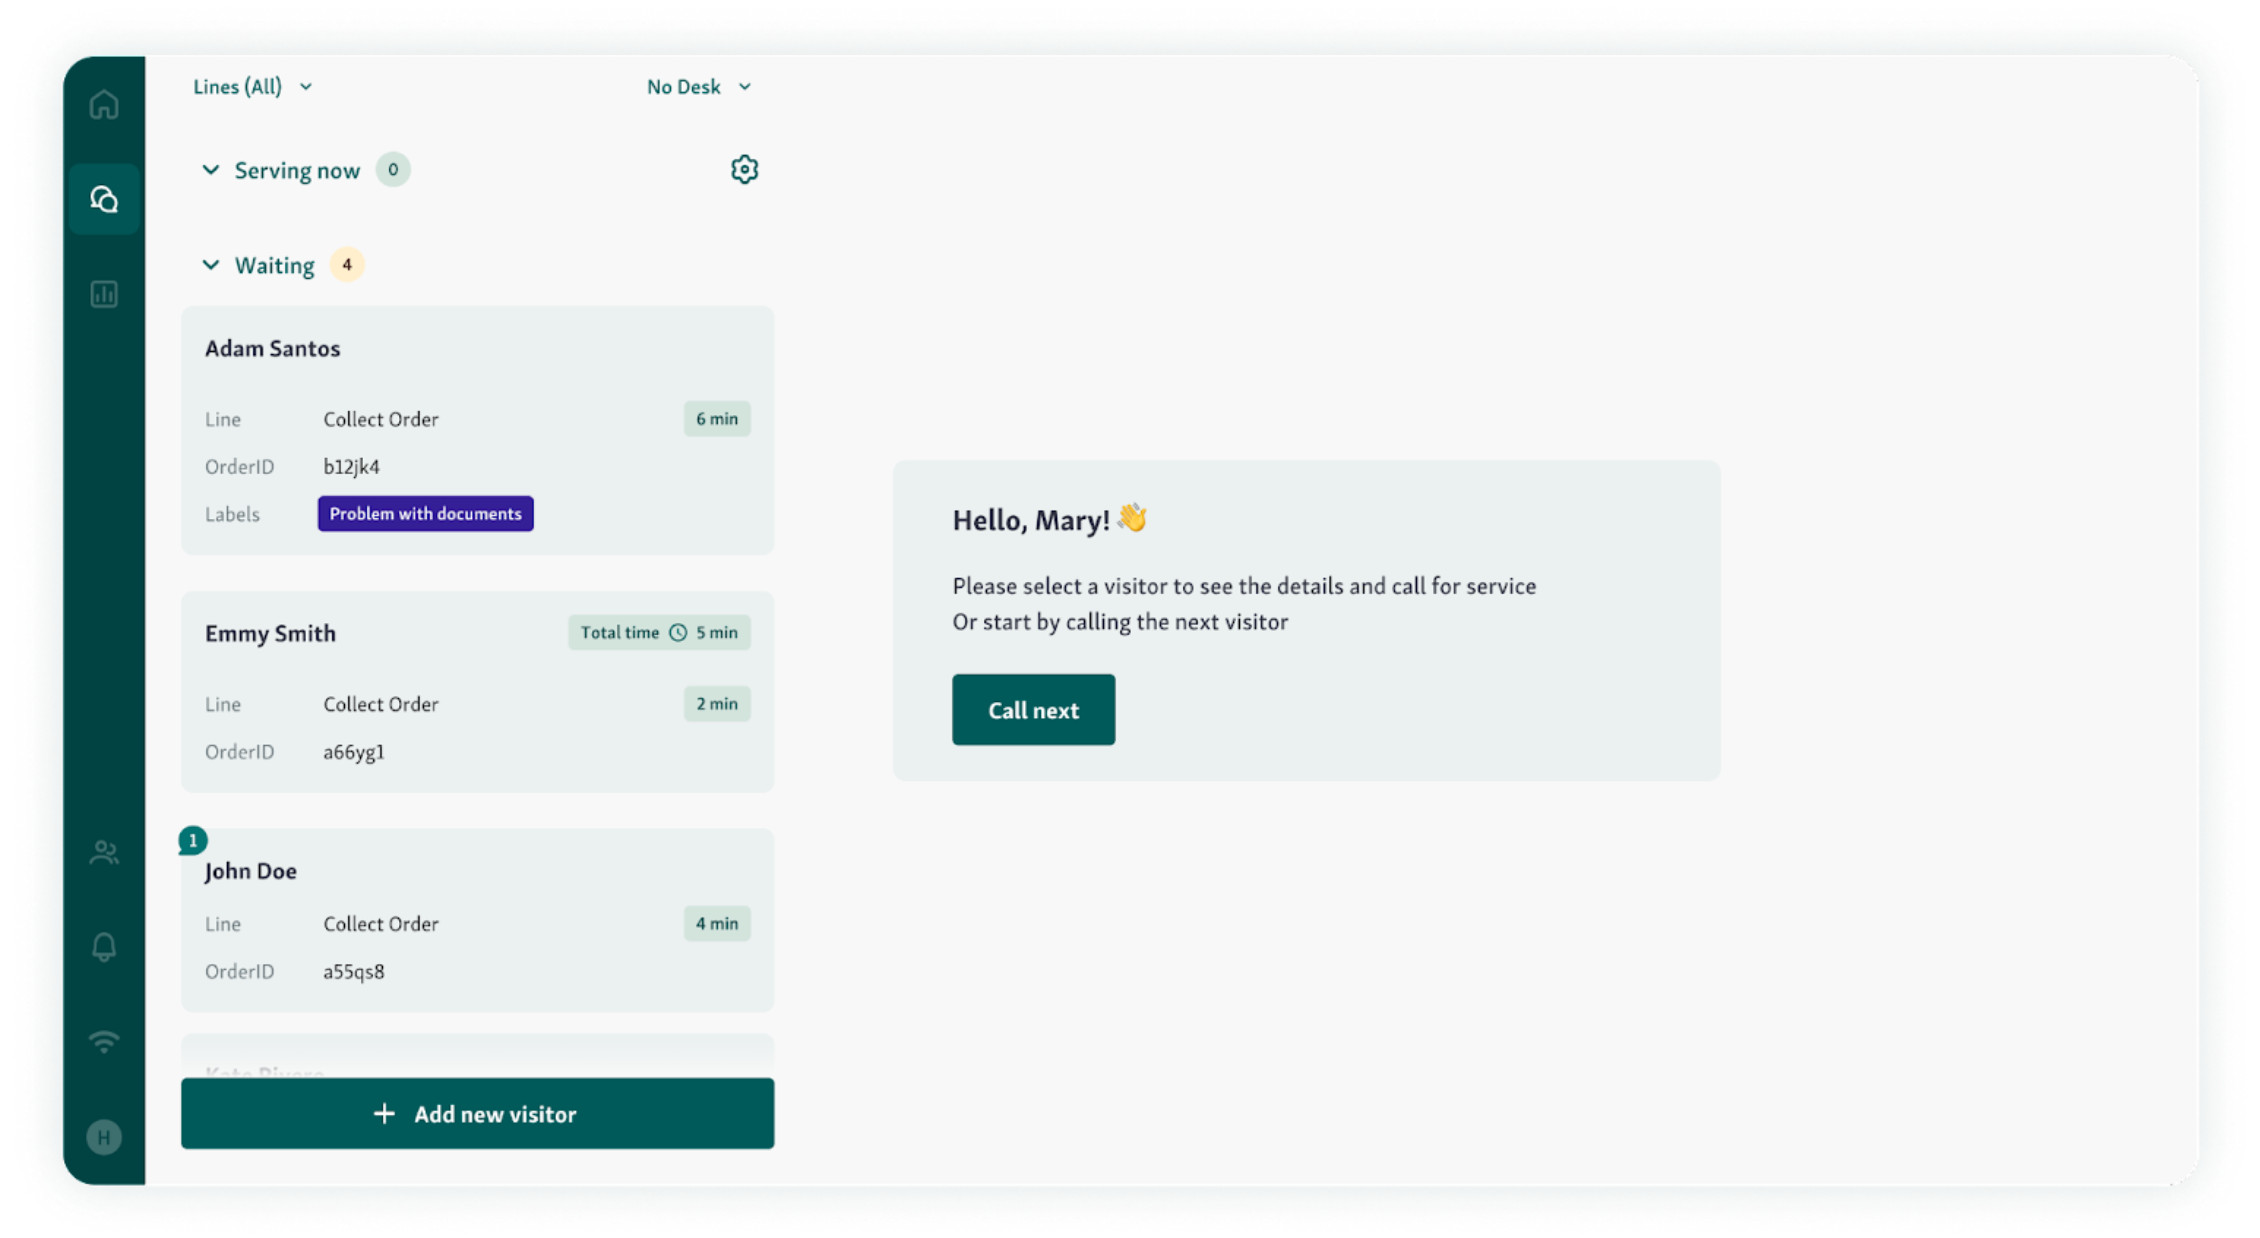
Task: Open the No Desk dropdown
Action: [x=699, y=87]
